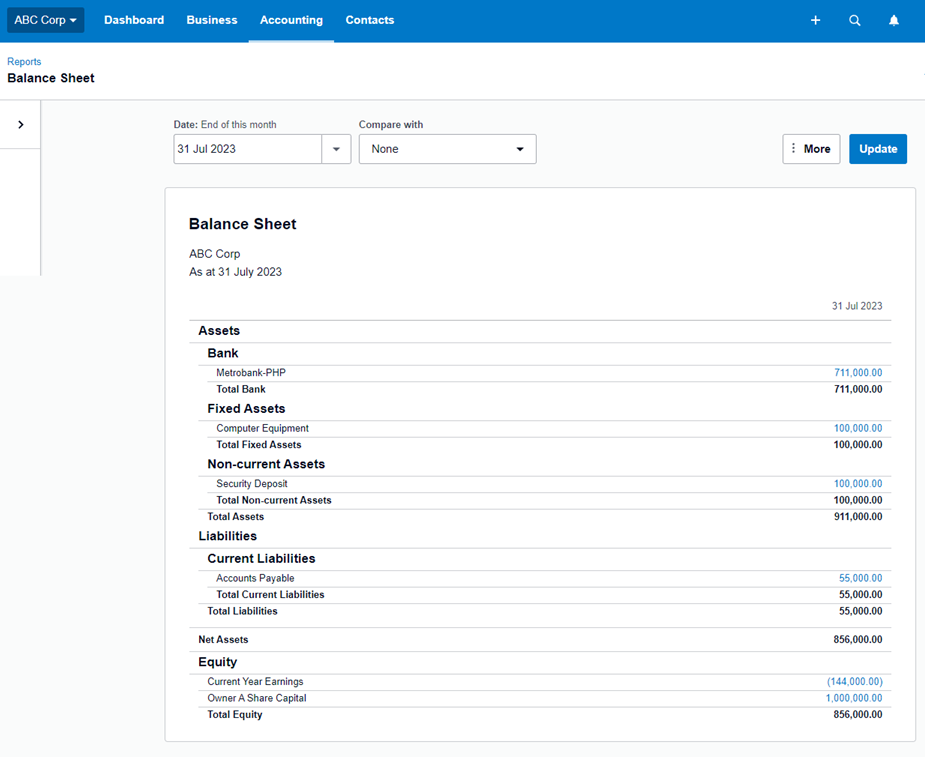This screenshot has height=757, width=925.
Task: Click the Current Liabilities section heading
Action: pyautogui.click(x=261, y=559)
